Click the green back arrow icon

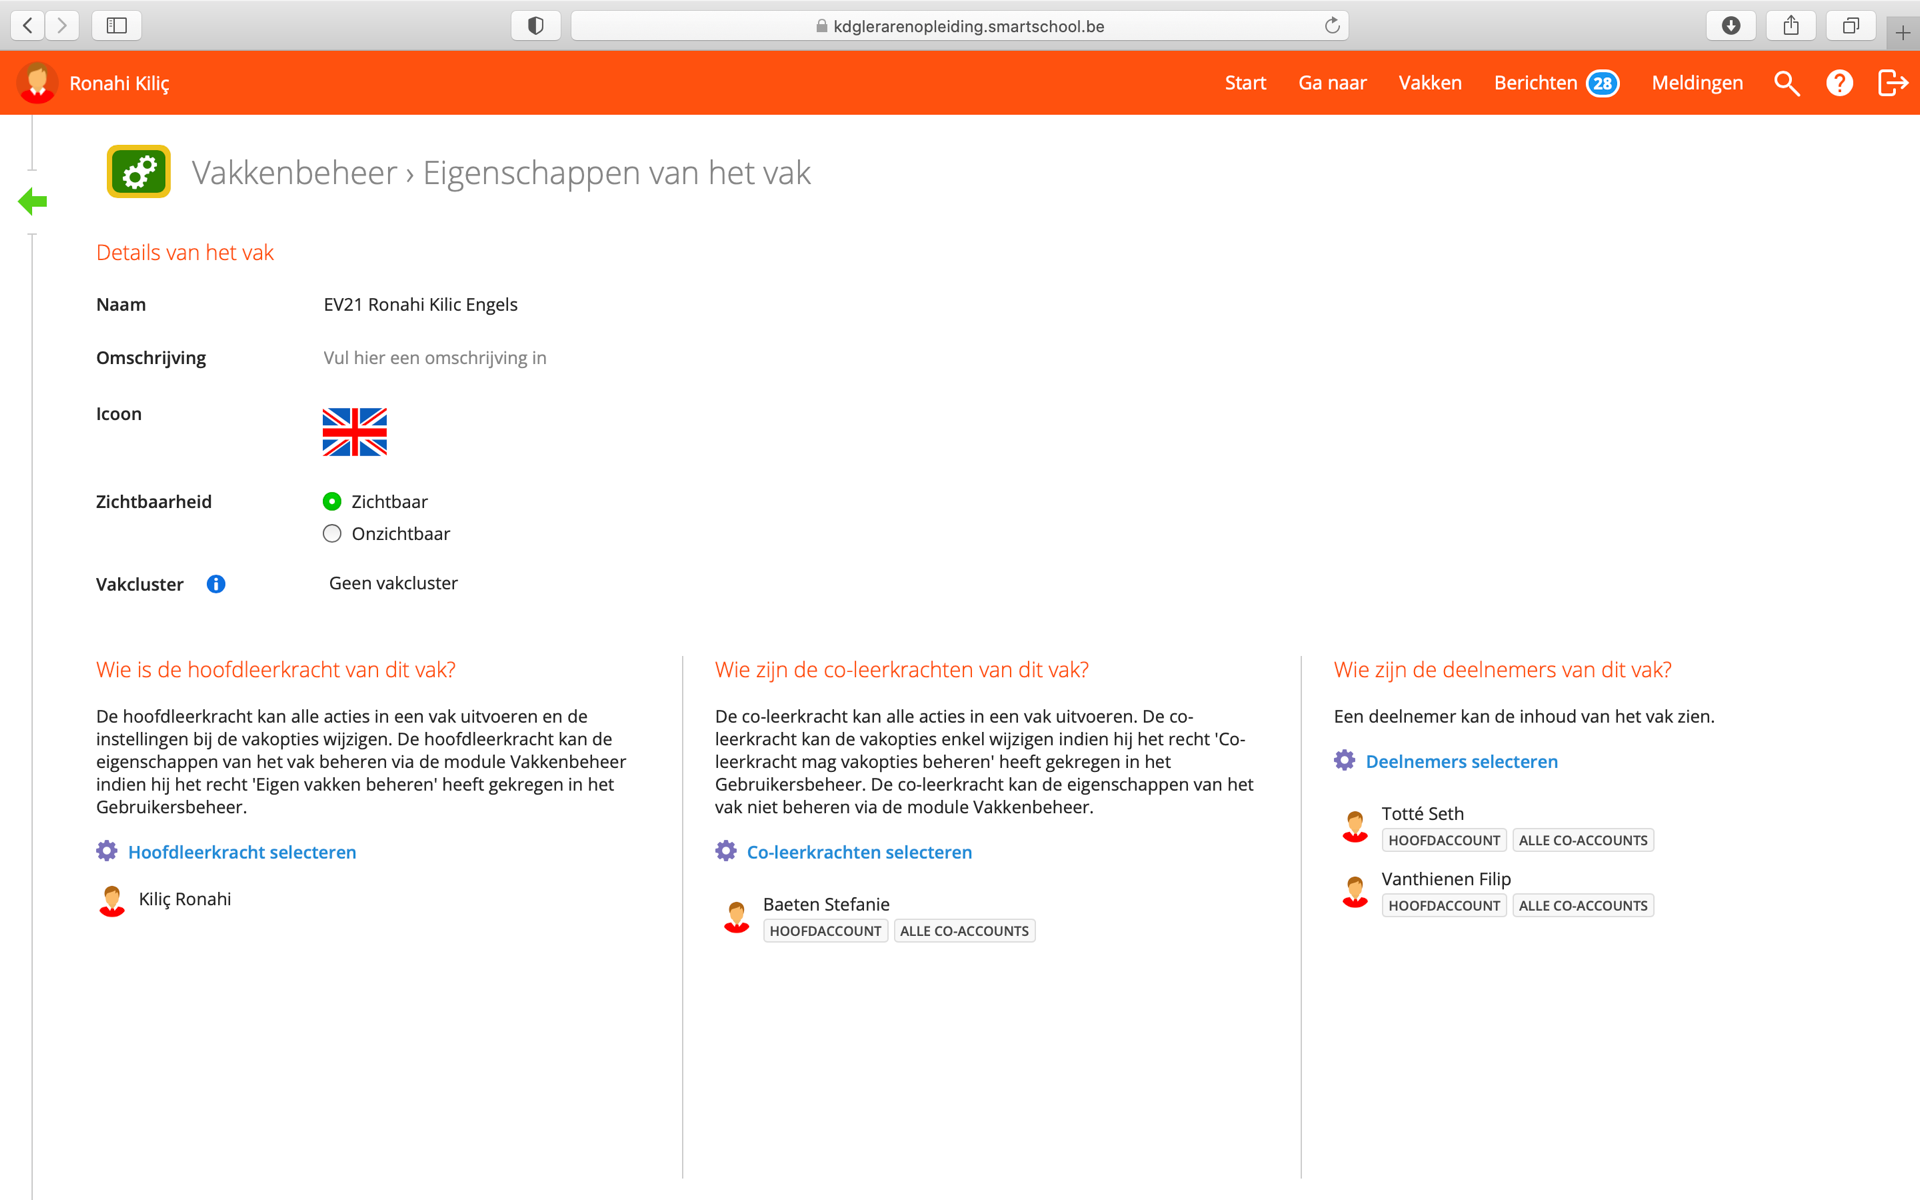click(33, 202)
